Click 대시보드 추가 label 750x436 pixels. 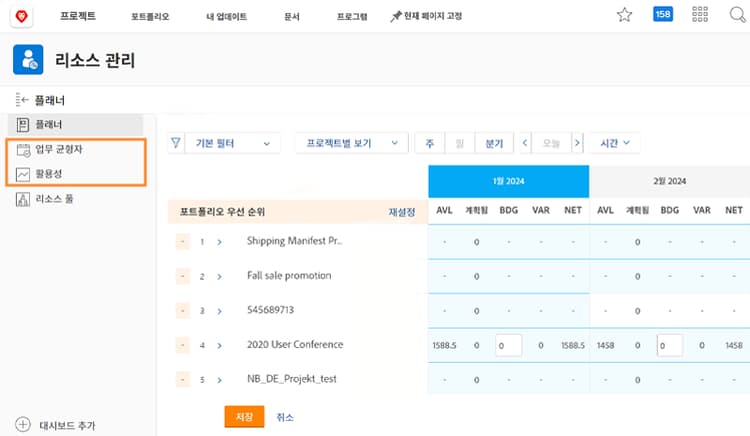pyautogui.click(x=67, y=425)
